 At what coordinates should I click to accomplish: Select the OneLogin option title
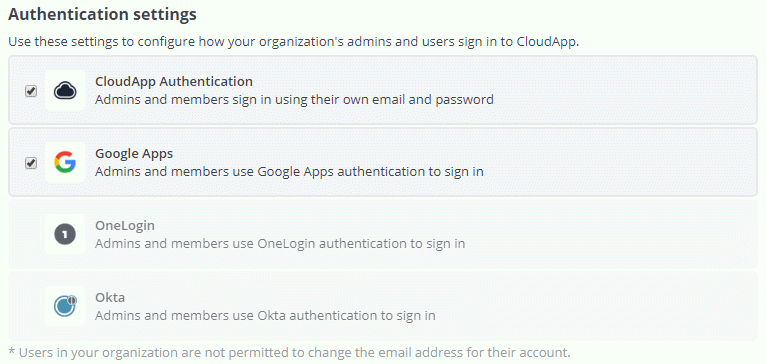[x=125, y=225]
